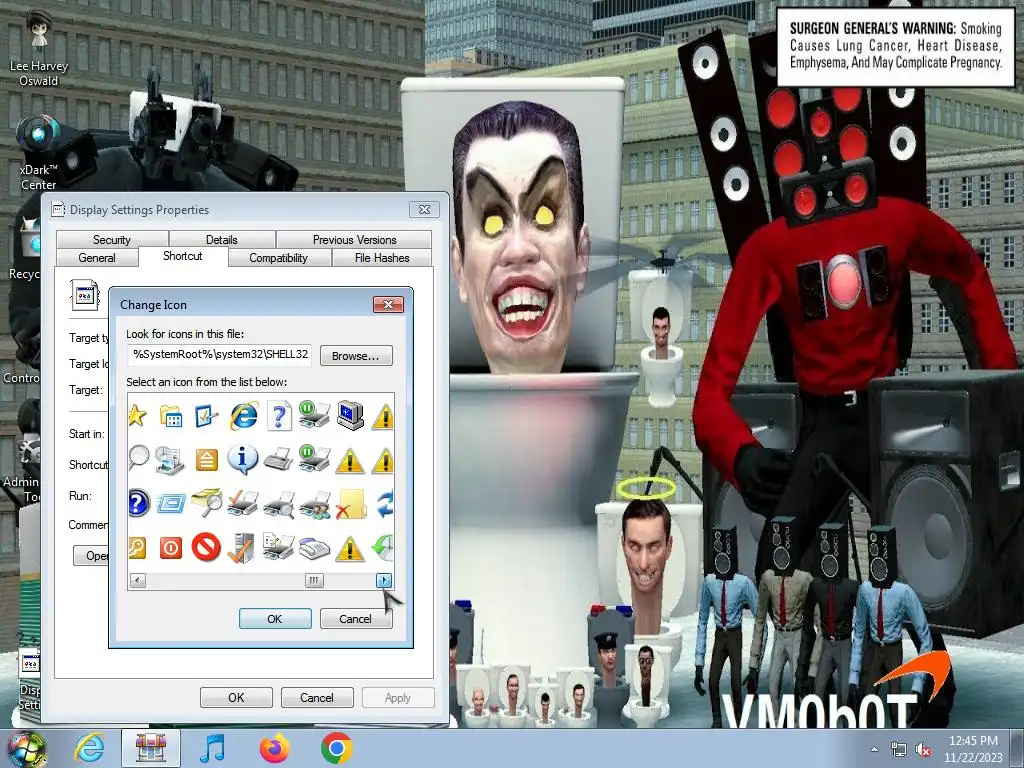Screen dimensions: 1024x768
Task: Choose the fax machine icon
Action: pyautogui.click(x=315, y=548)
